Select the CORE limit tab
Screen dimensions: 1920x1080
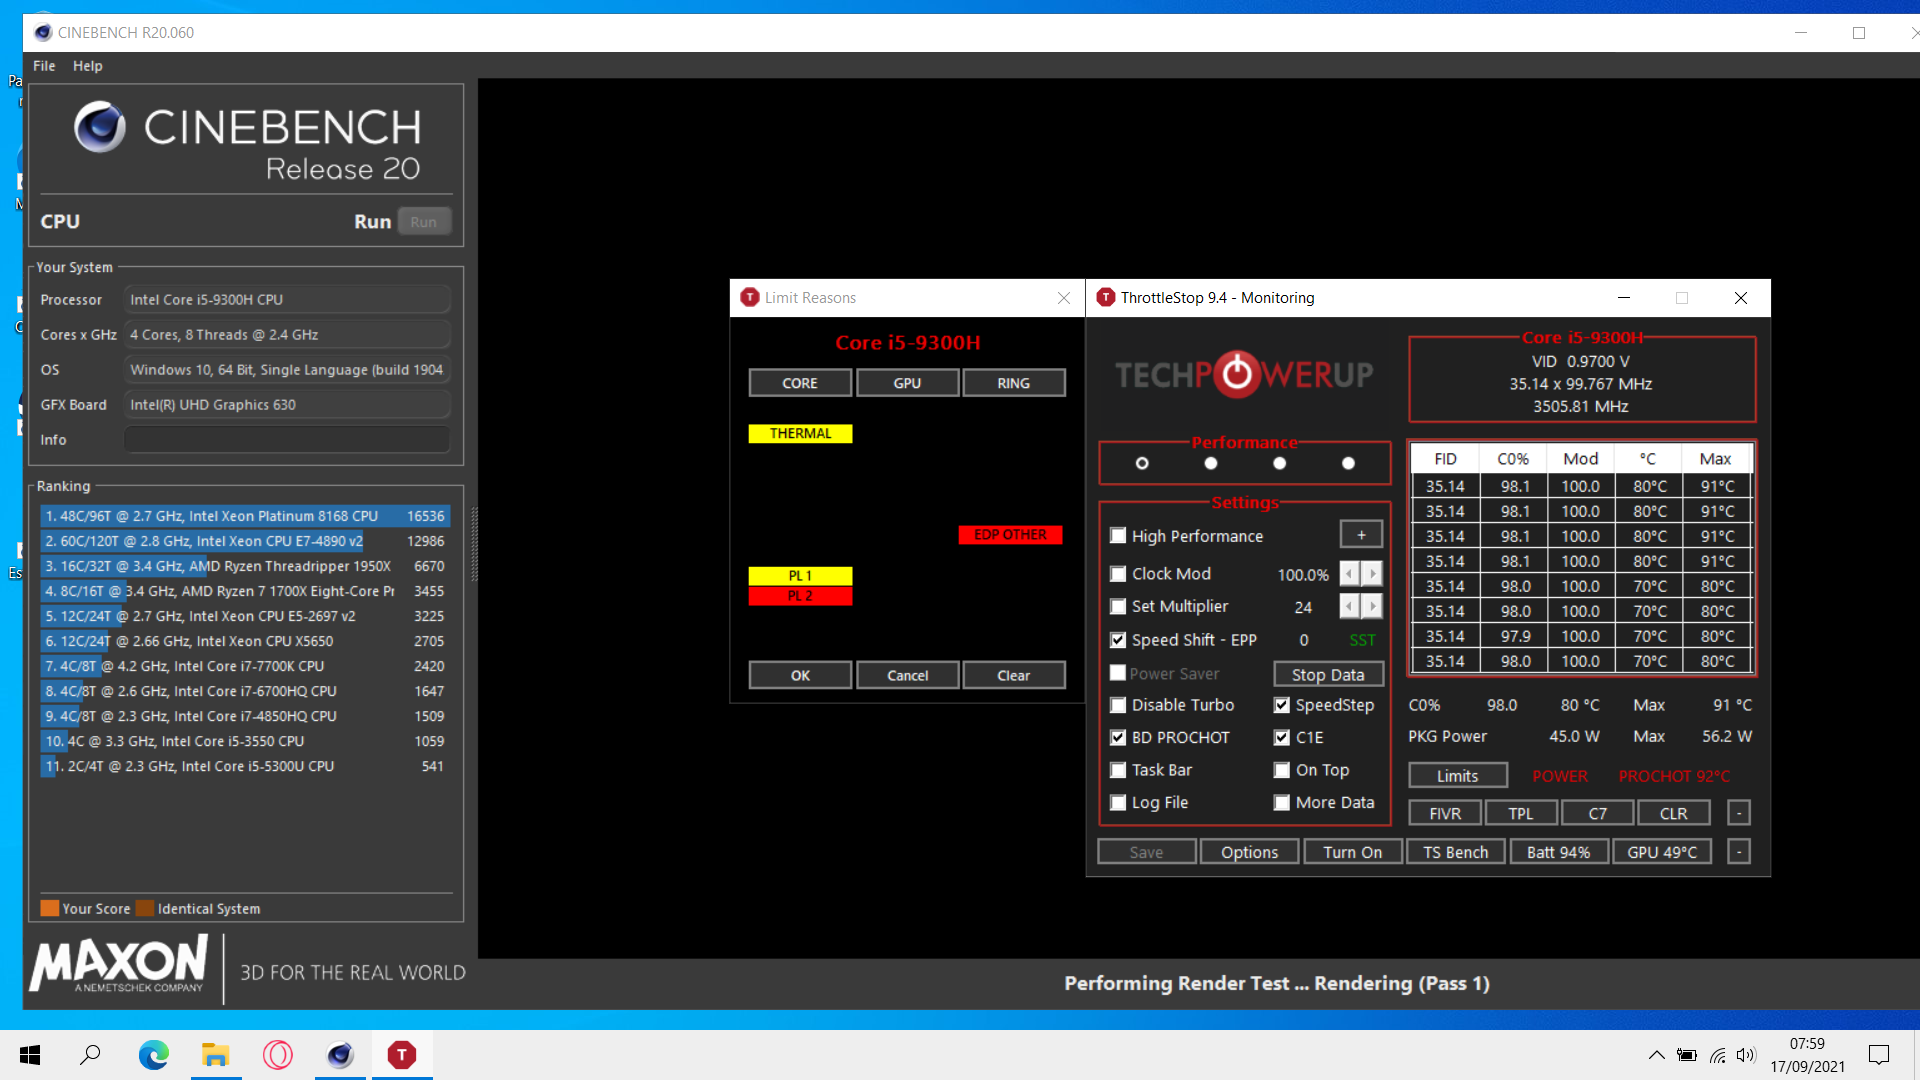pos(800,383)
